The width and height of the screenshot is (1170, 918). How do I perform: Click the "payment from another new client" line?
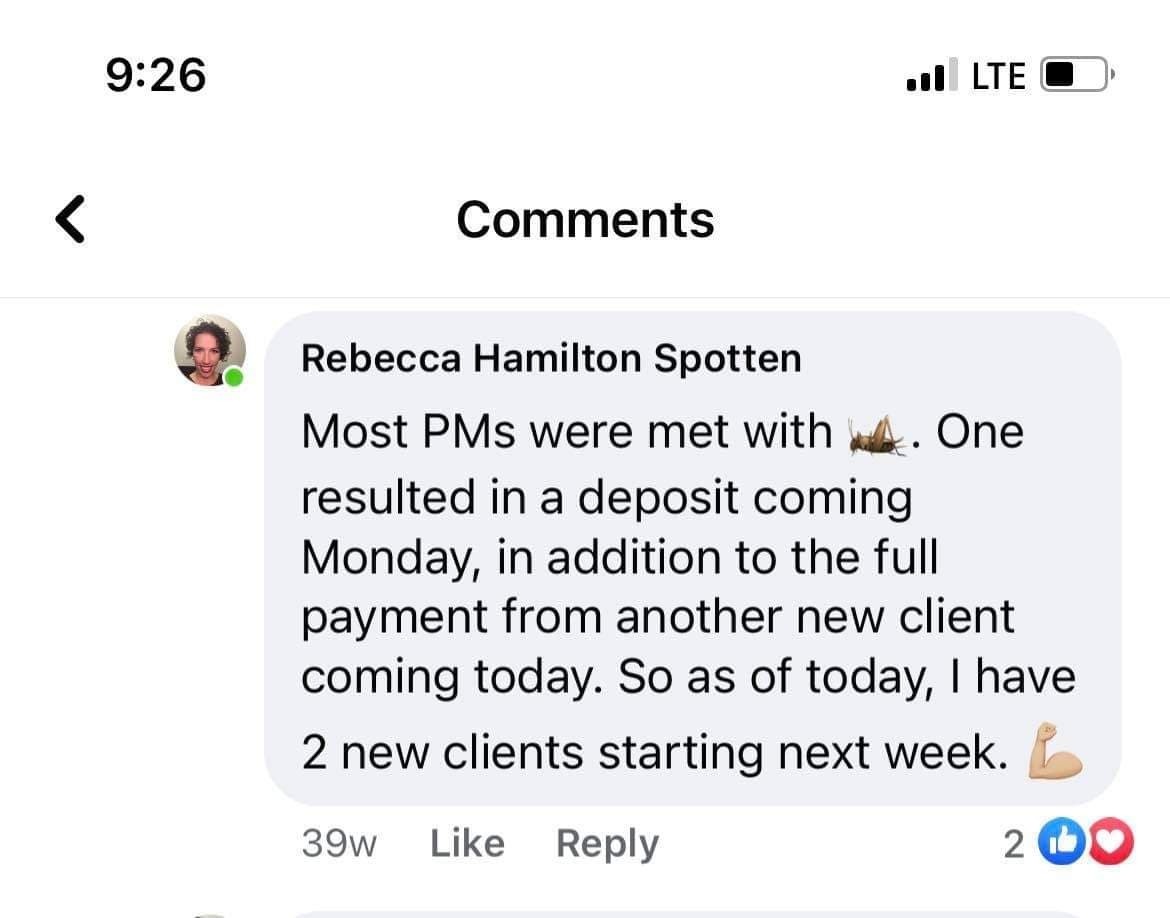click(x=658, y=616)
